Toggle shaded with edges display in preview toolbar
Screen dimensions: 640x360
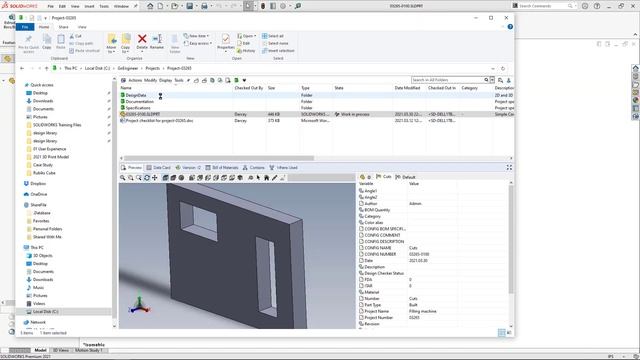click(165, 178)
